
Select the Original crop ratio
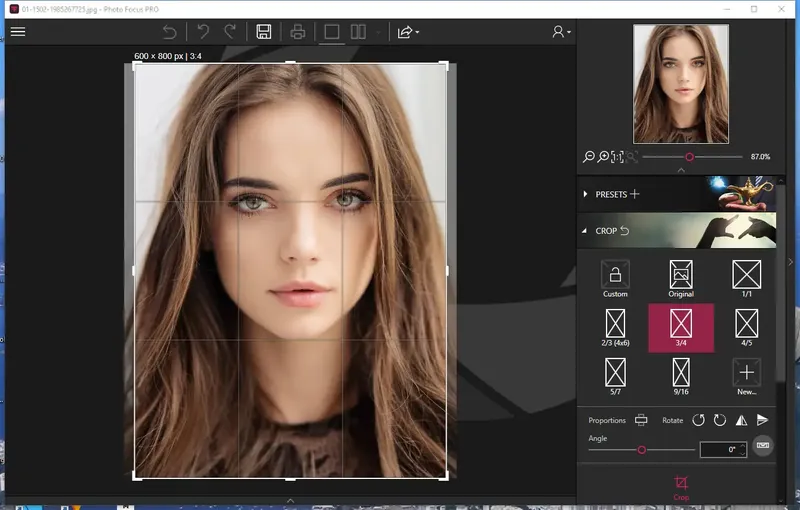pos(681,279)
